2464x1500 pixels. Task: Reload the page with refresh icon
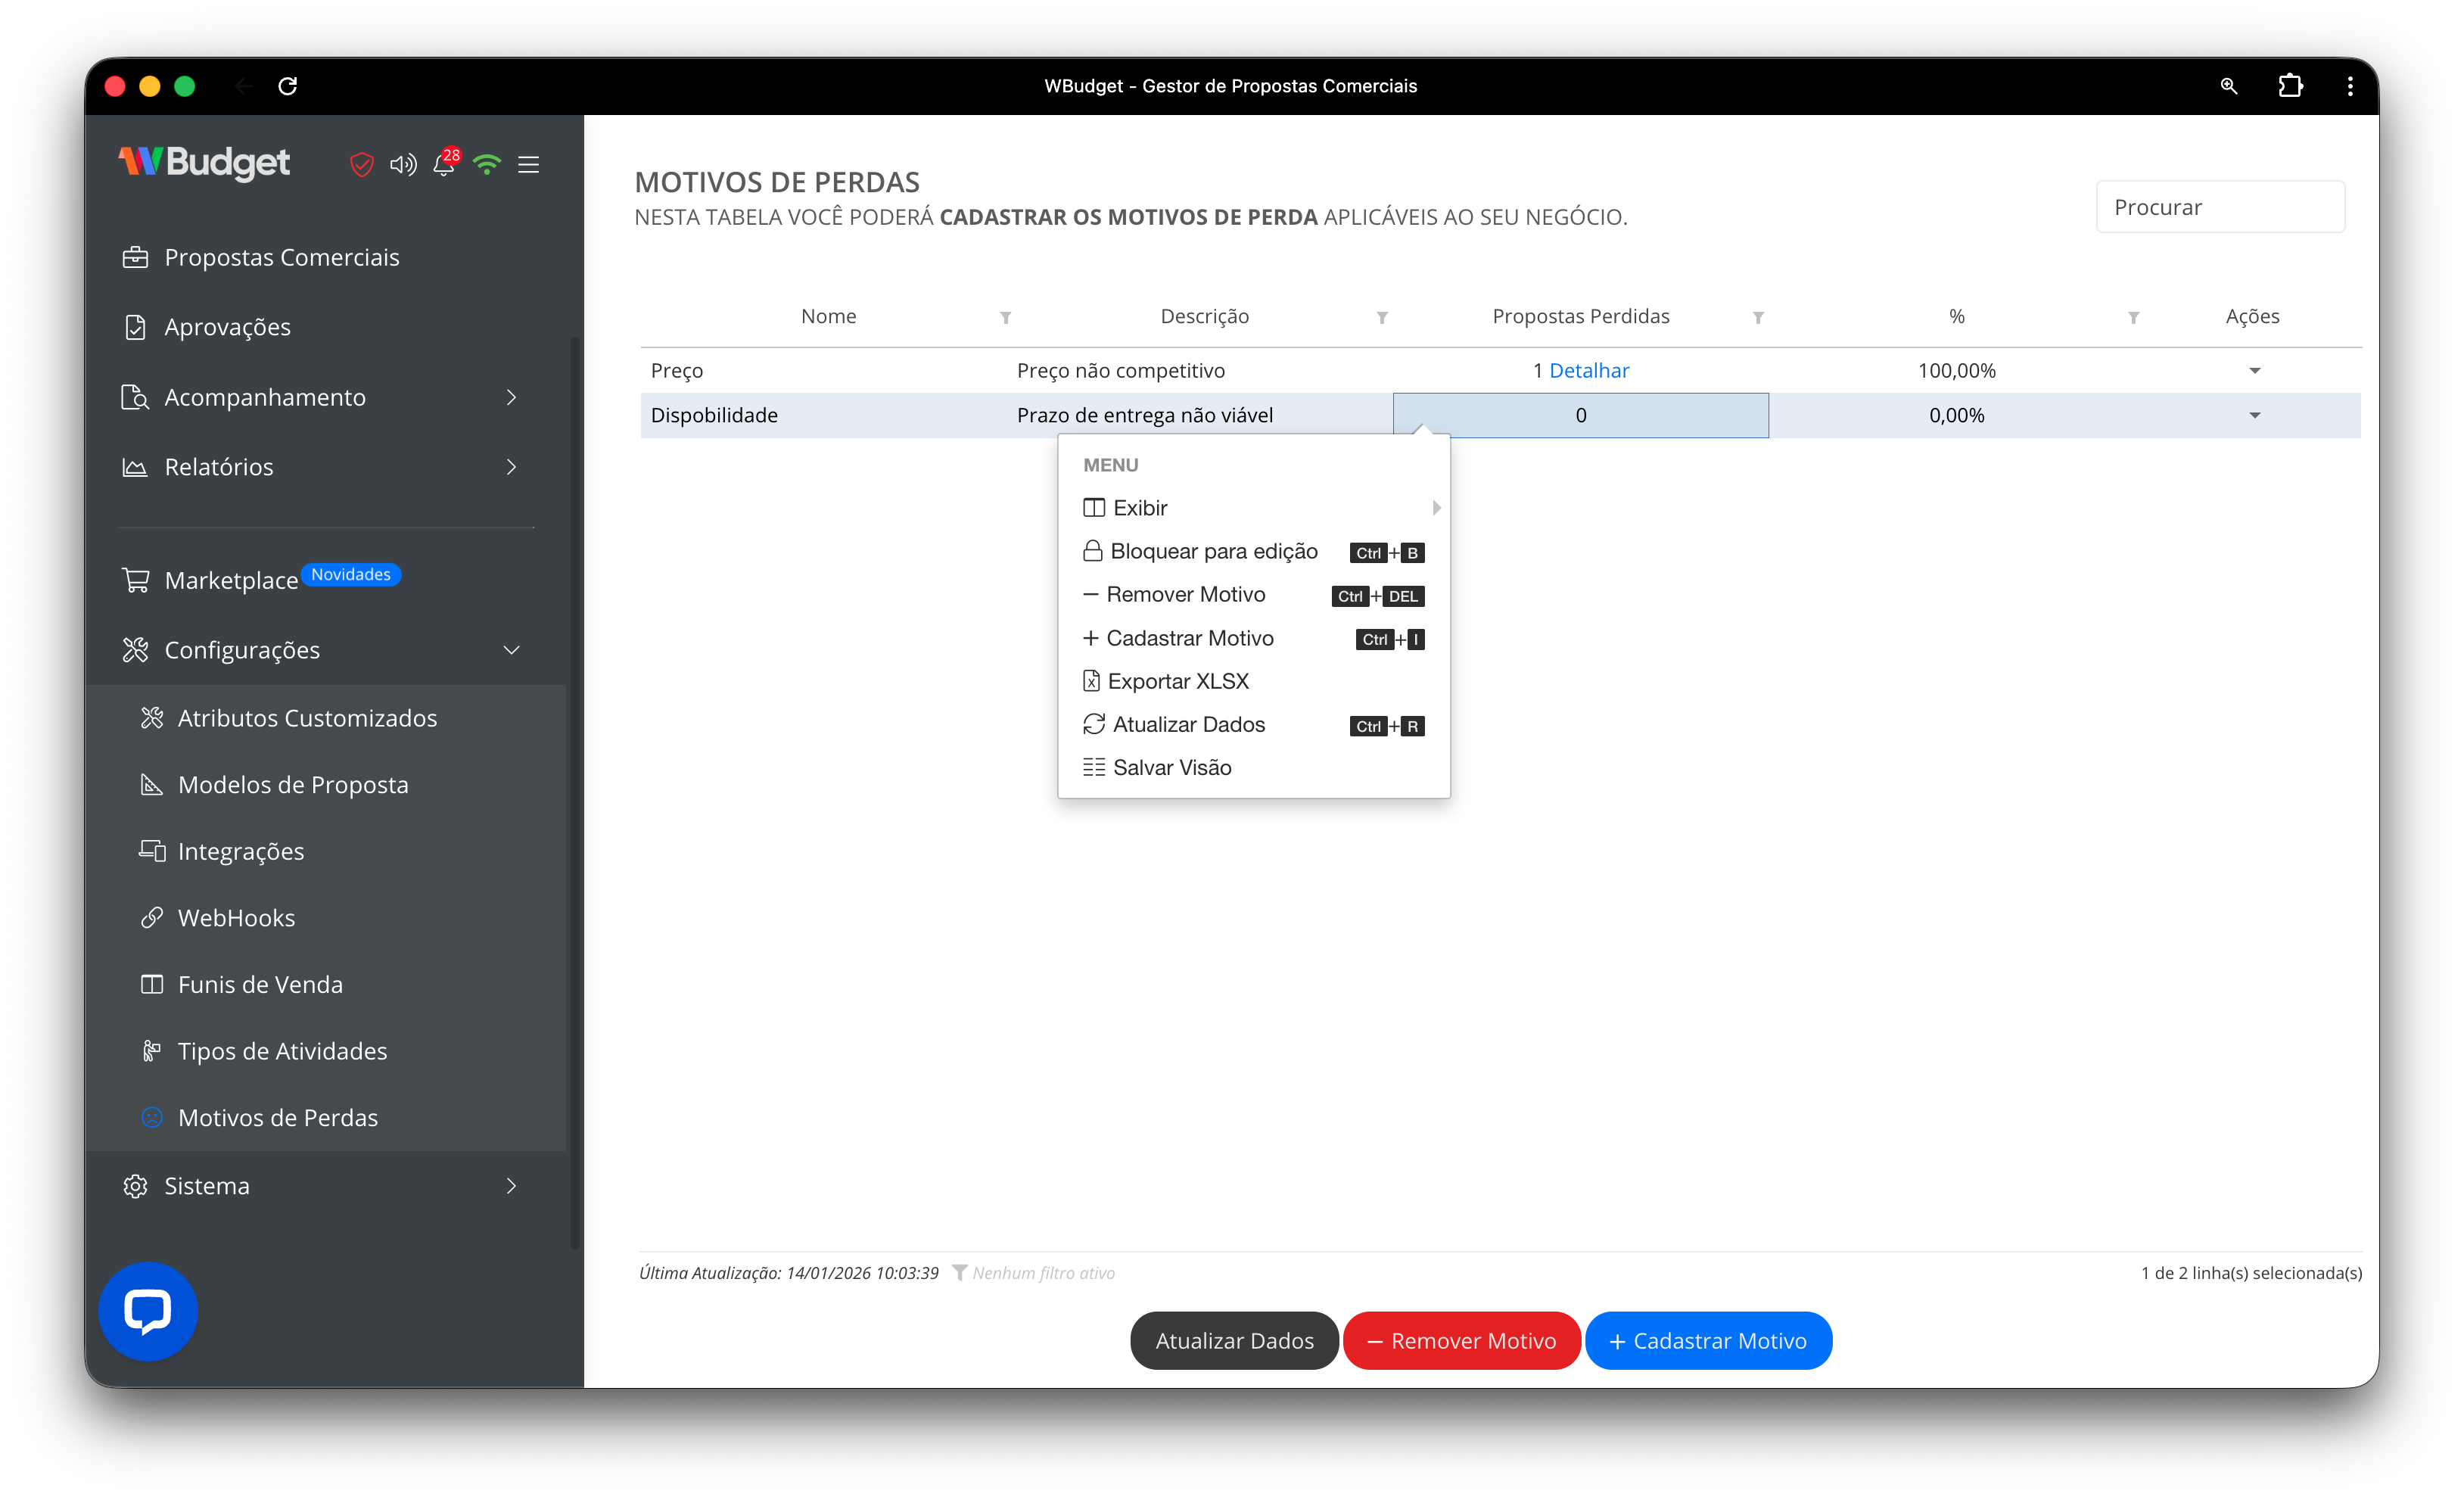pos(288,86)
